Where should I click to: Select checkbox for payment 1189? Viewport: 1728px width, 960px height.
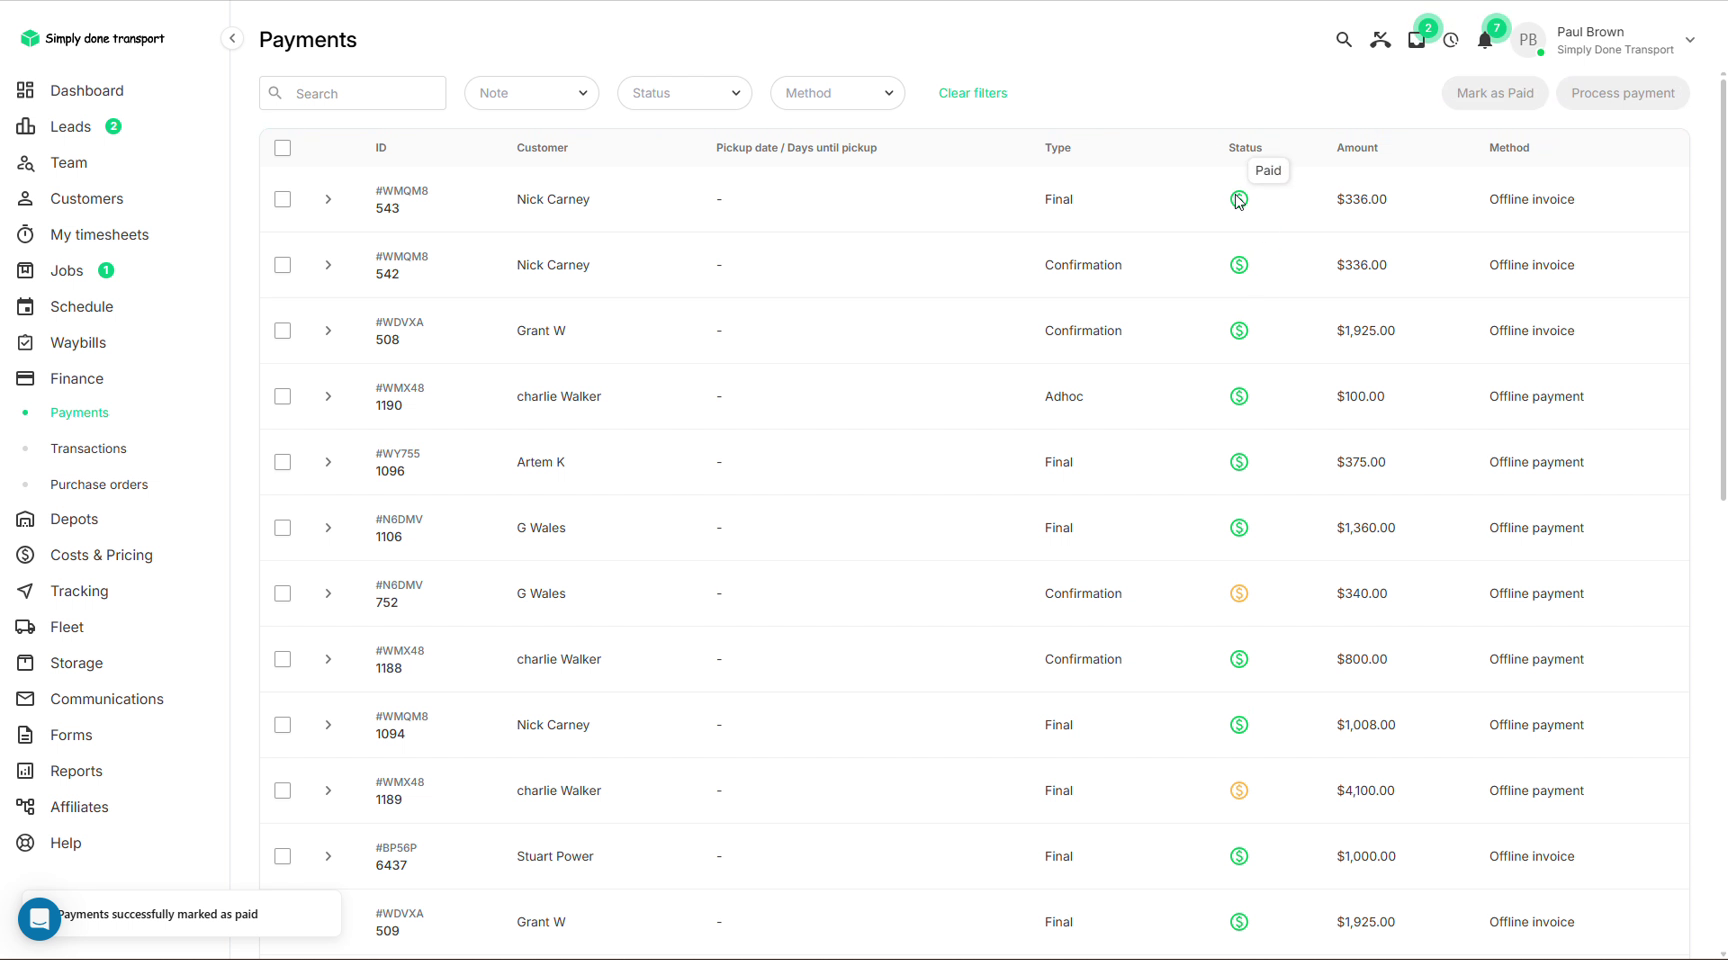point(283,790)
